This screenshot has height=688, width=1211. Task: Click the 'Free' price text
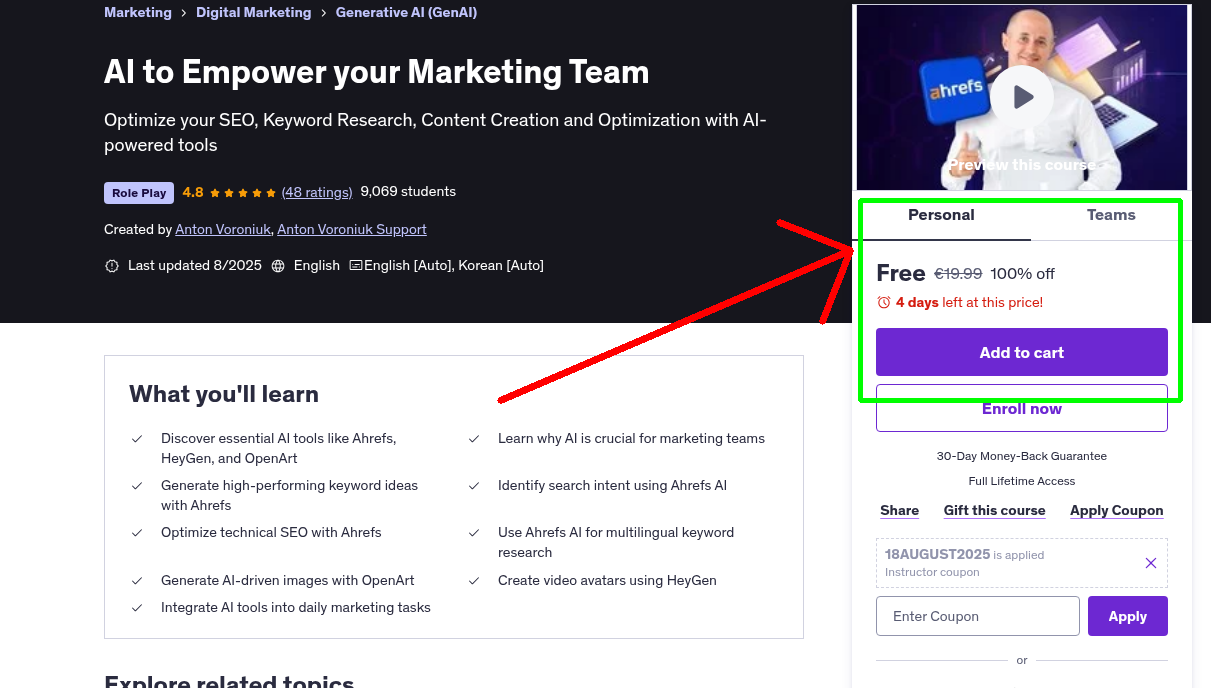click(x=901, y=273)
